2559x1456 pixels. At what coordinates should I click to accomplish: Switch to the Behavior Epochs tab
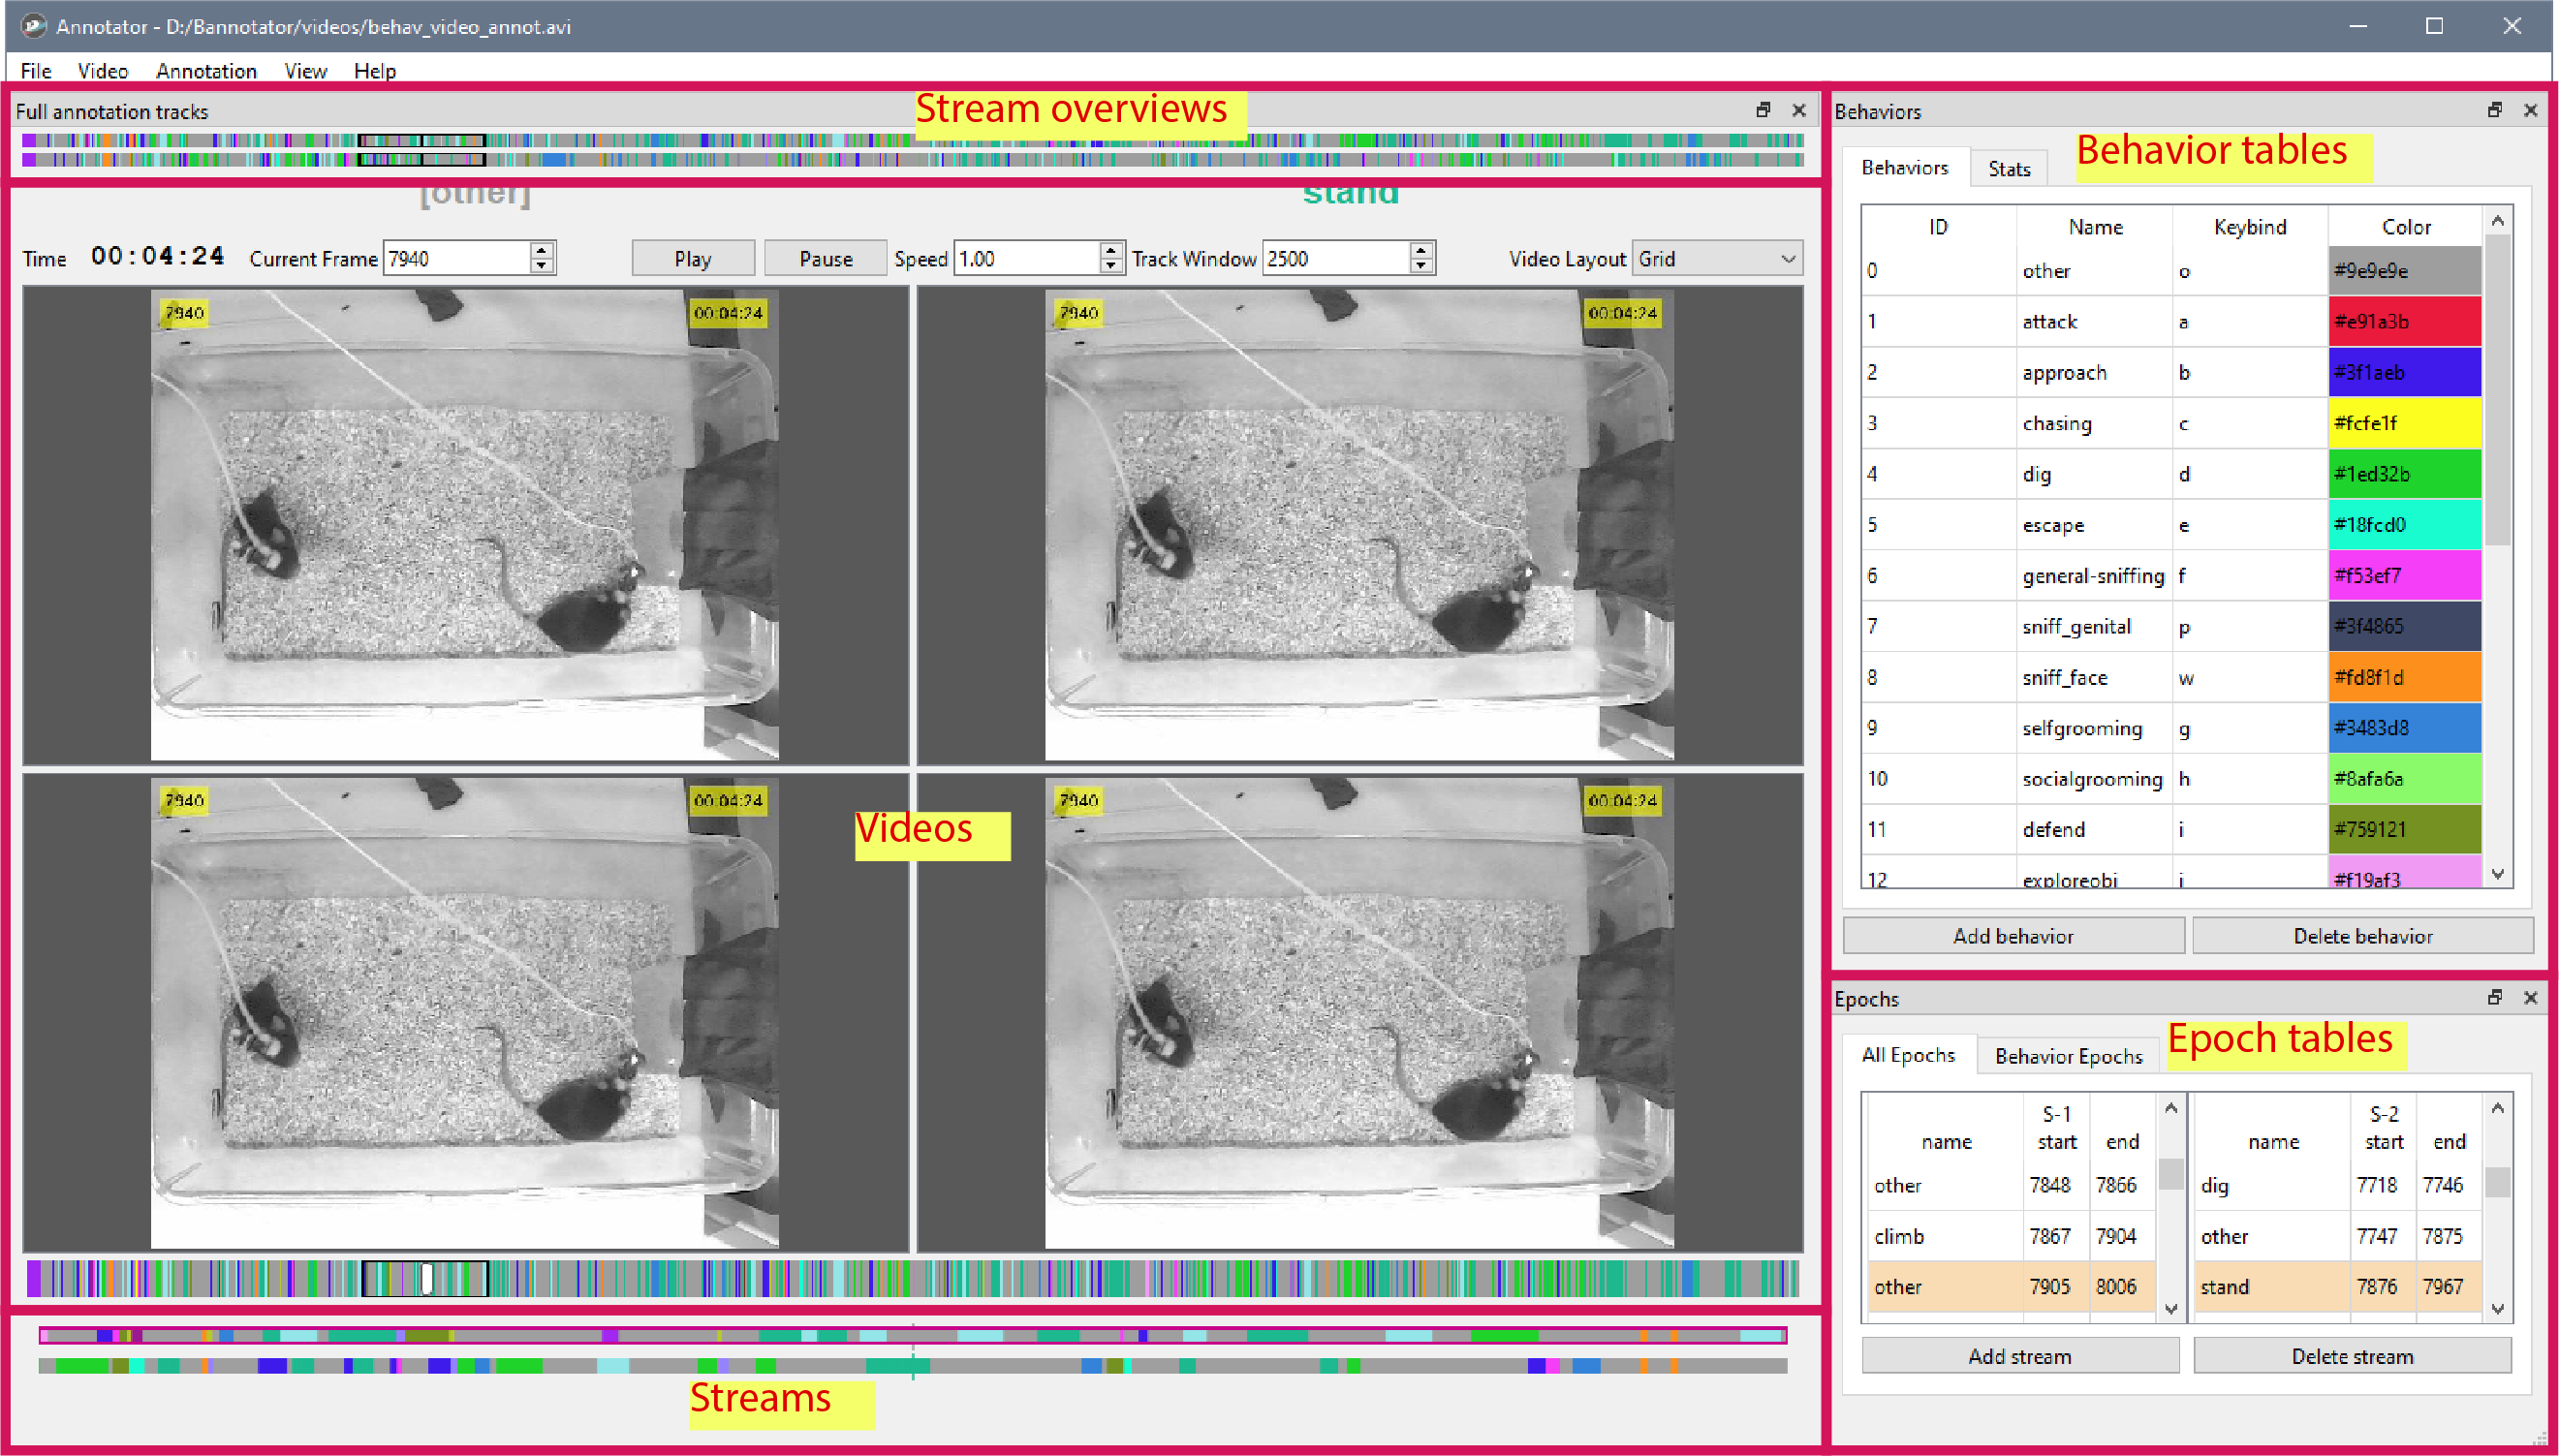point(2068,1056)
